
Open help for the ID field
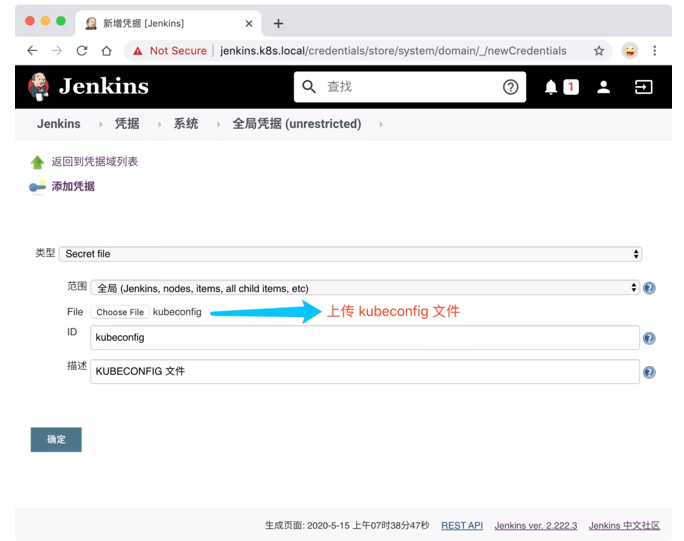click(649, 338)
